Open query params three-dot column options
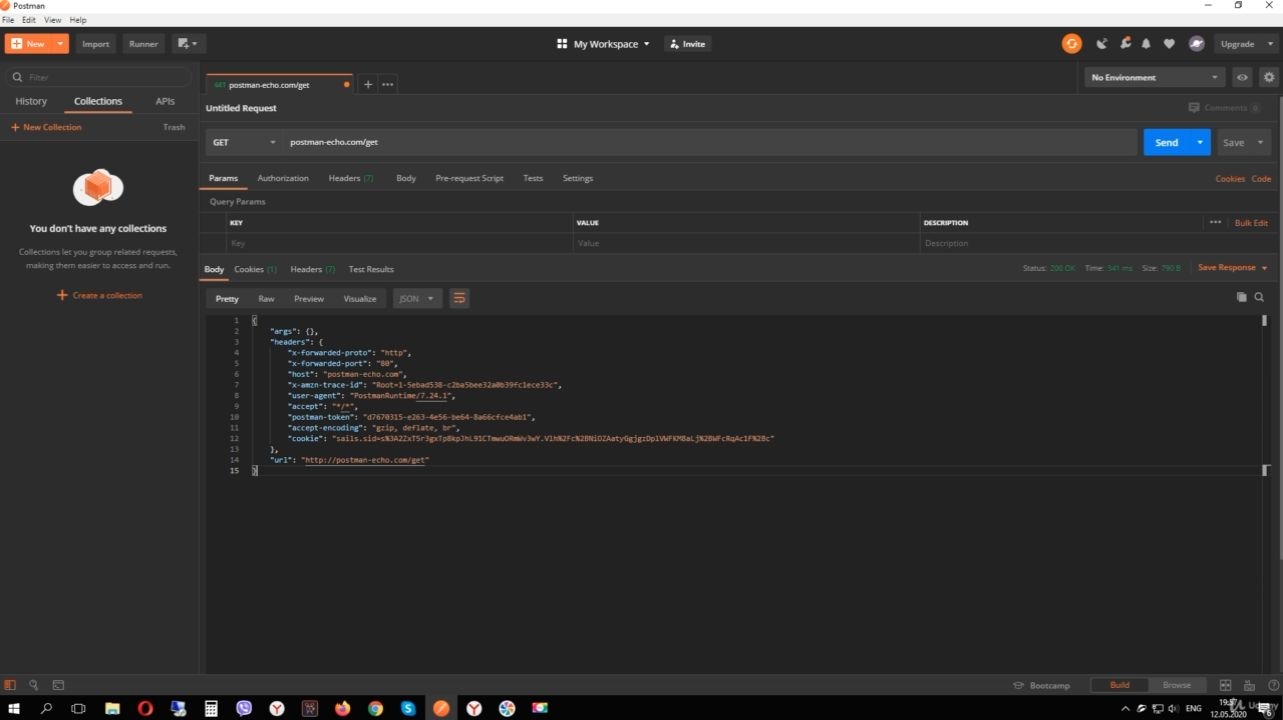The height and width of the screenshot is (720, 1283). click(1215, 222)
